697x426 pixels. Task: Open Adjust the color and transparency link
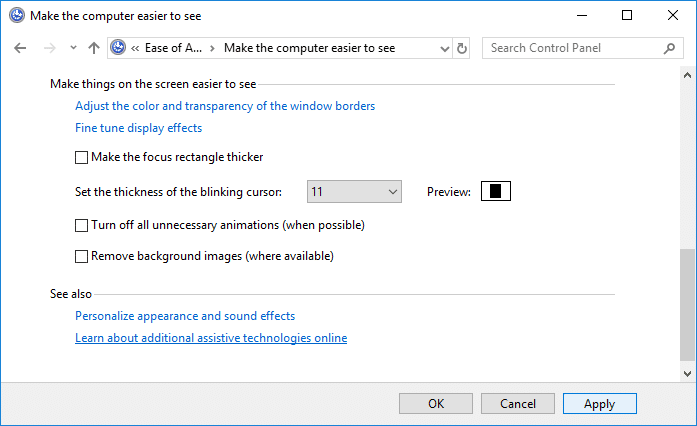[x=225, y=105]
